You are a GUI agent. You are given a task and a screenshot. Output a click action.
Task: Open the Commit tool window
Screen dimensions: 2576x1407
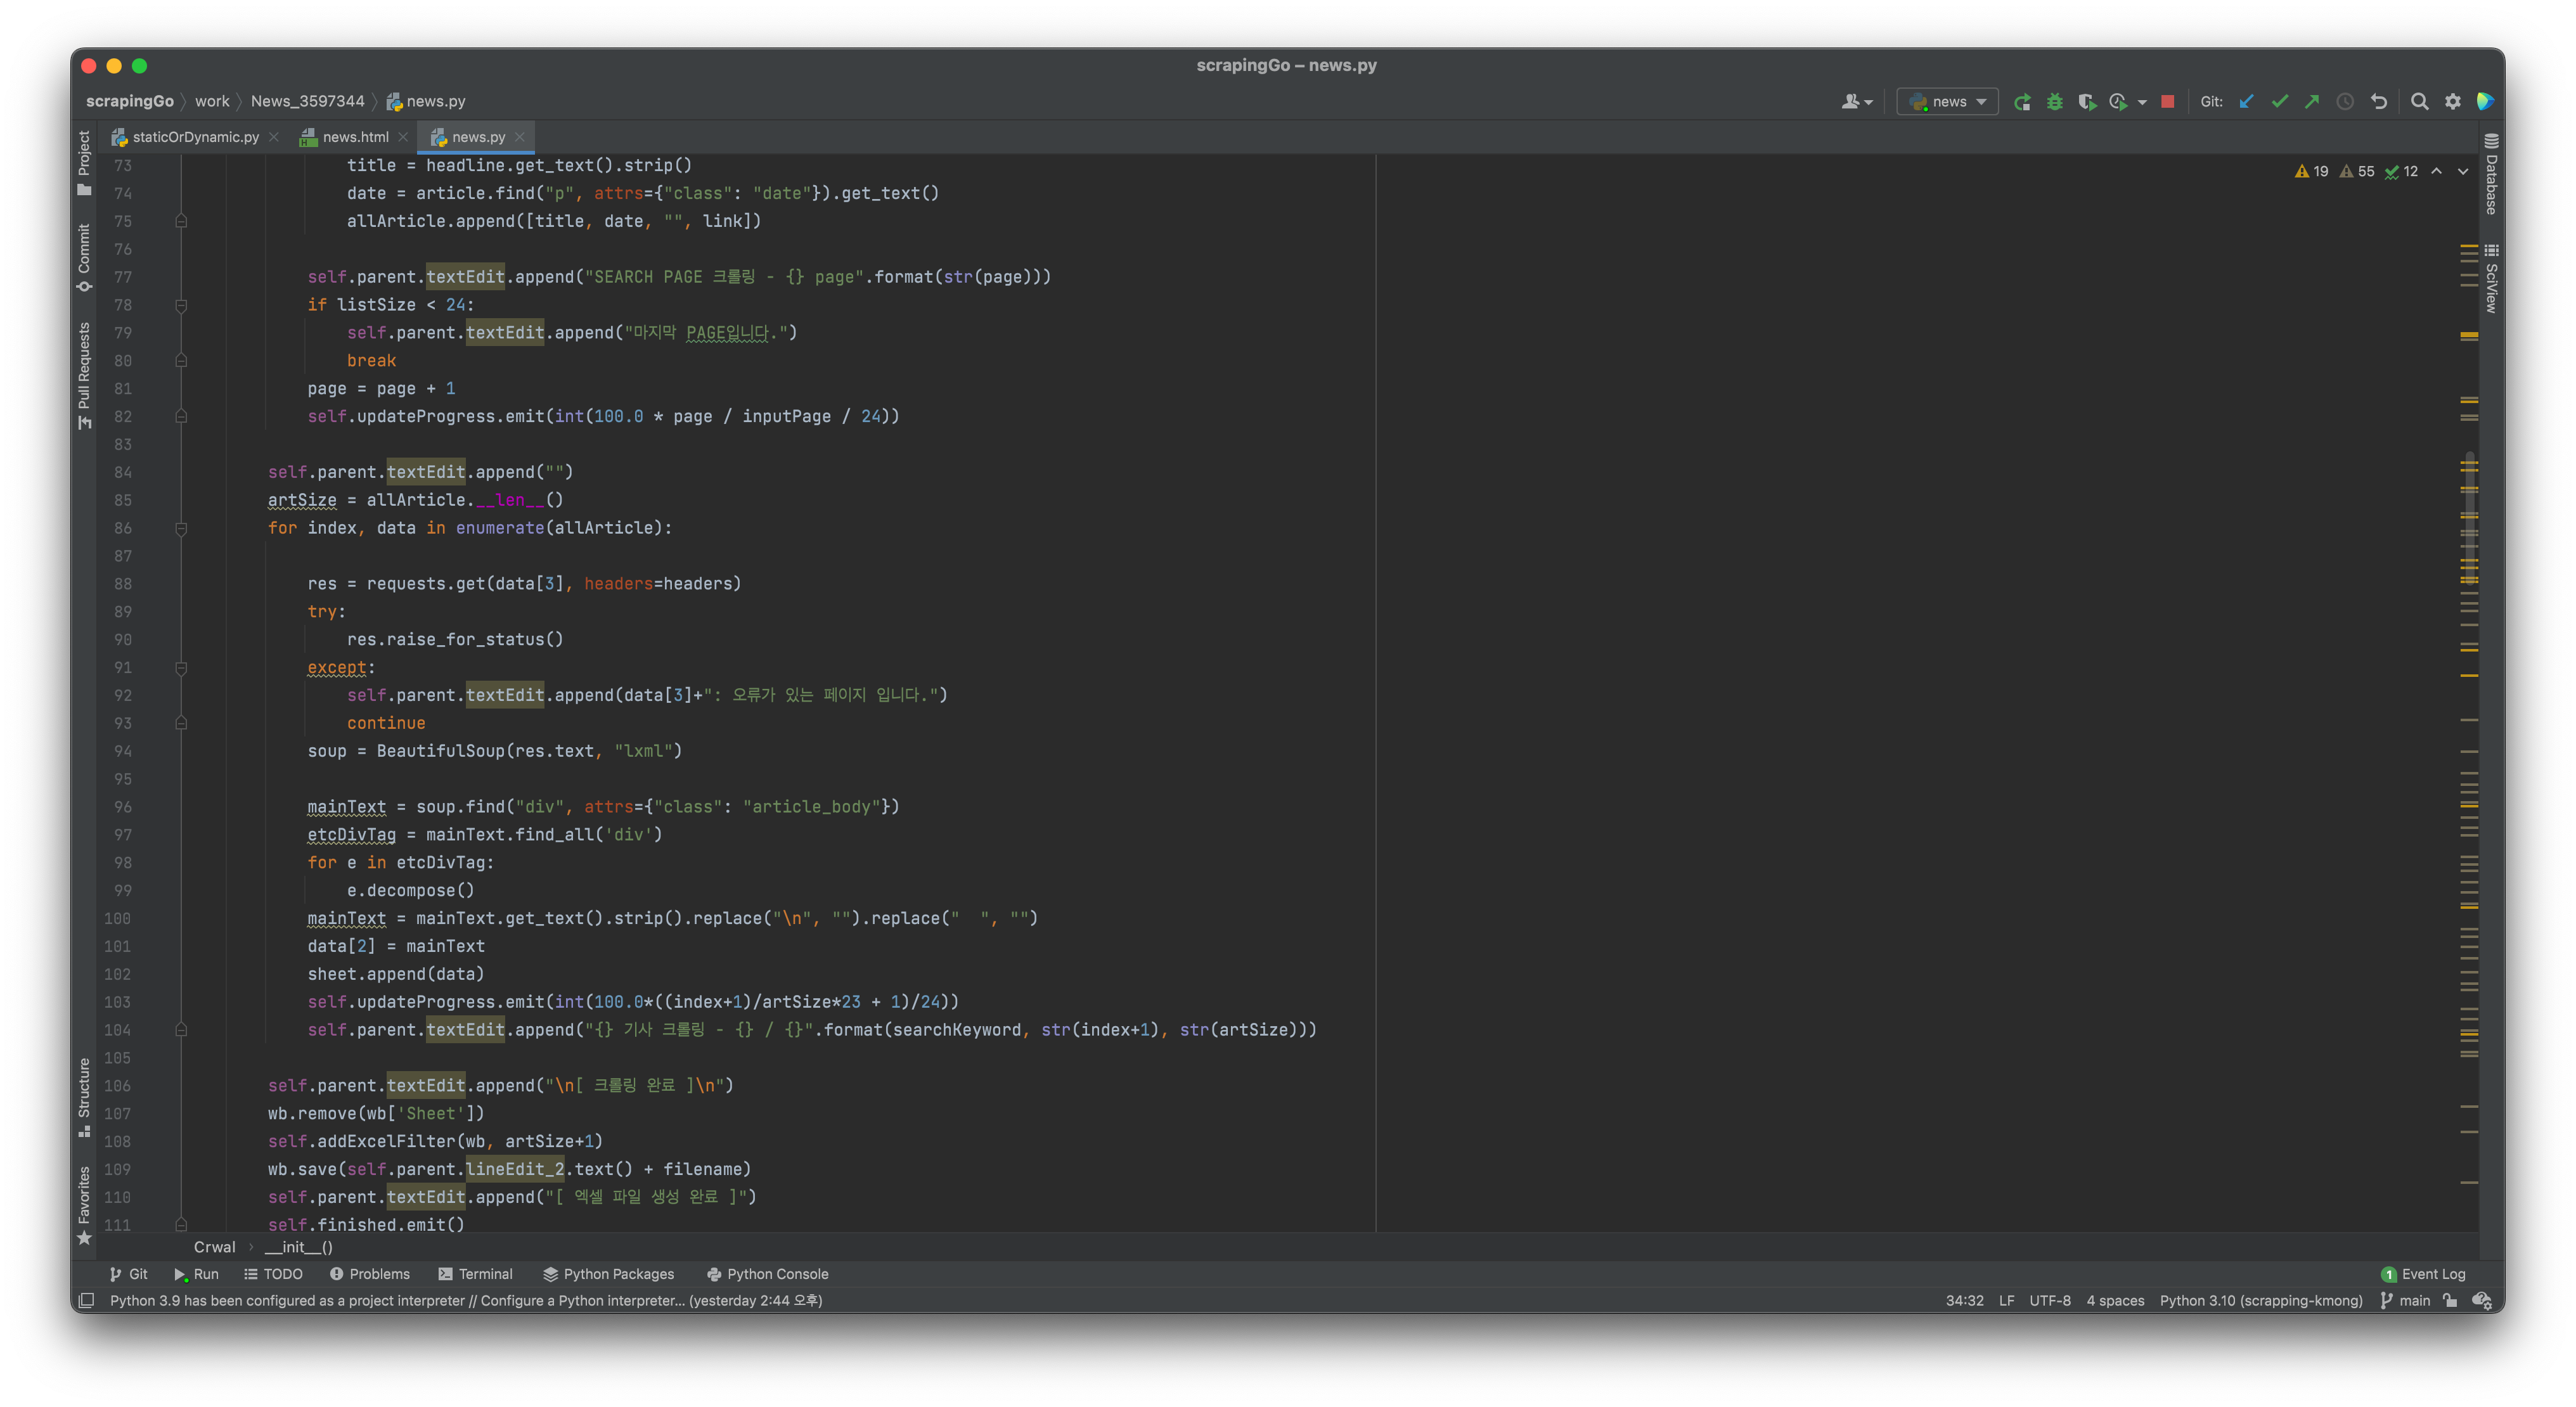(x=84, y=257)
